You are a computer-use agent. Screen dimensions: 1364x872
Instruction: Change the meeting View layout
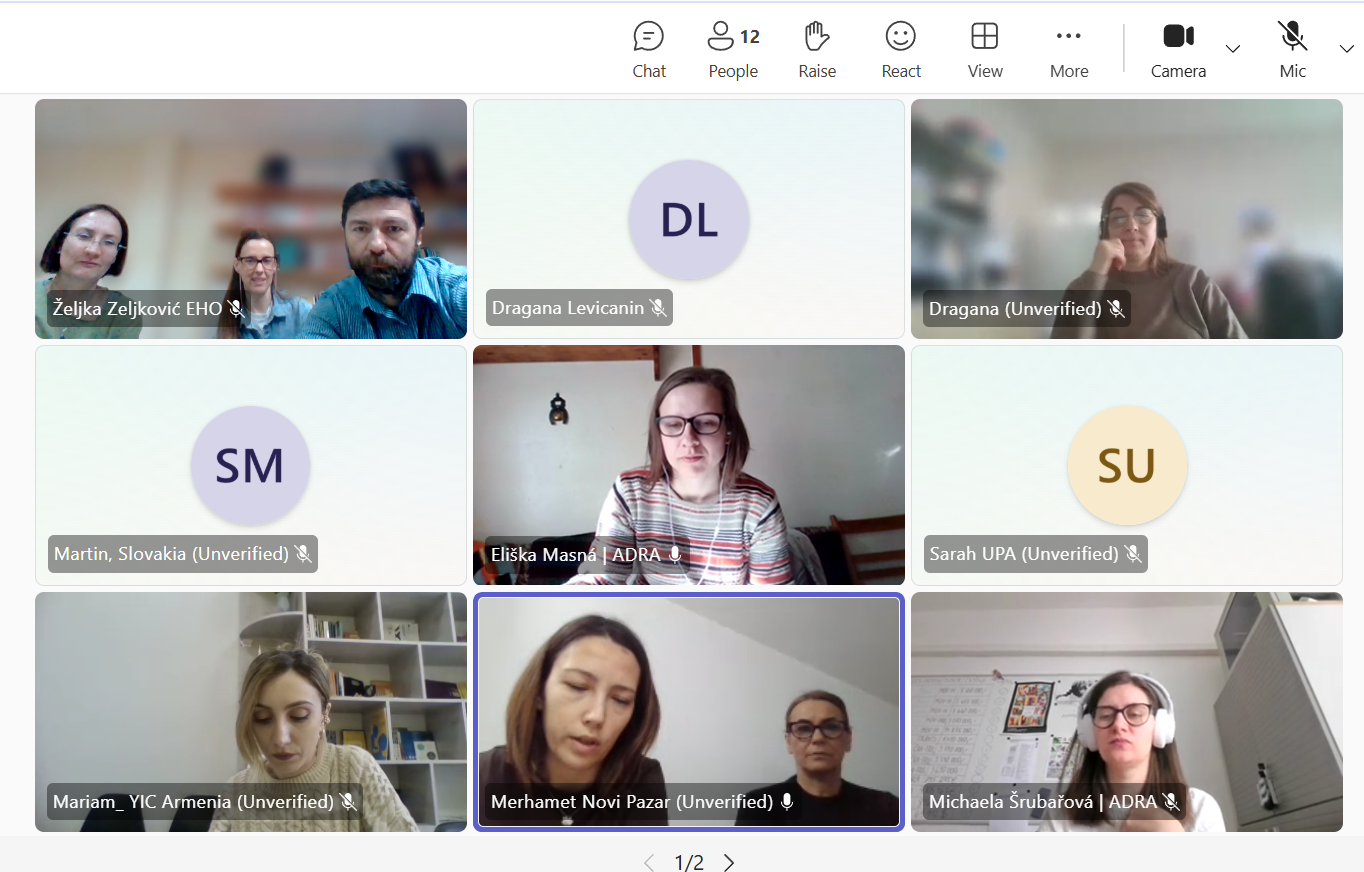click(x=985, y=50)
